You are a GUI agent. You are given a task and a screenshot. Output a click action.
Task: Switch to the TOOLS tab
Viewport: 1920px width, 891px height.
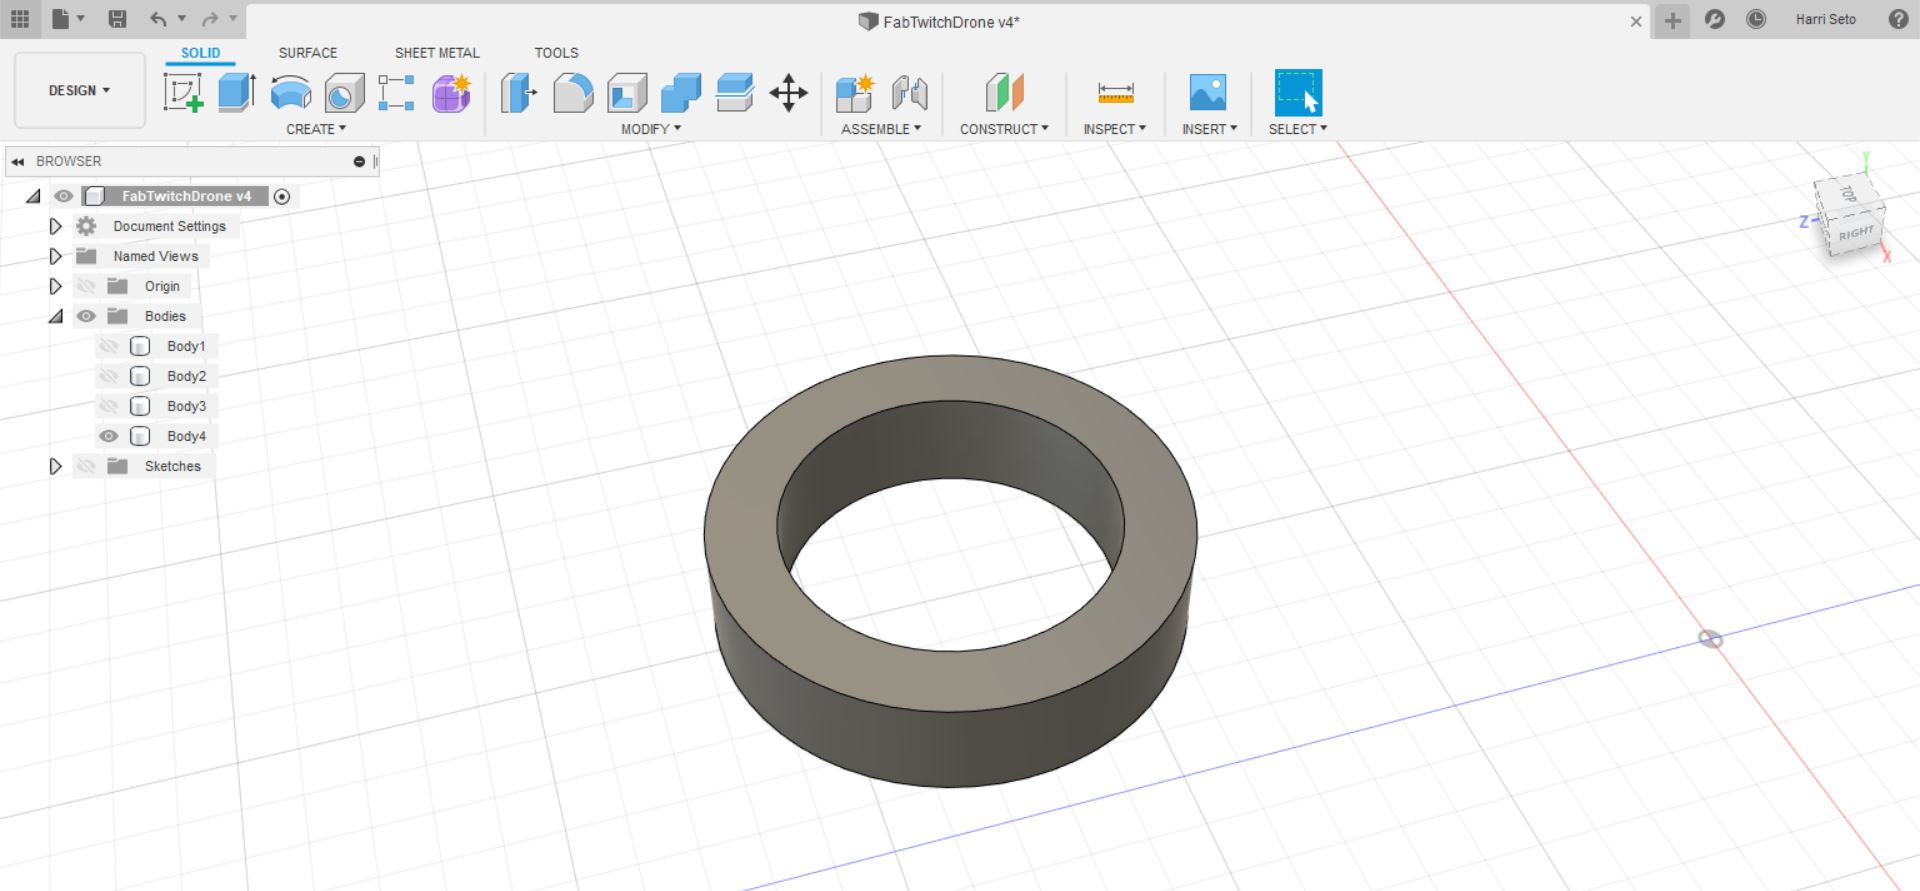click(x=556, y=53)
